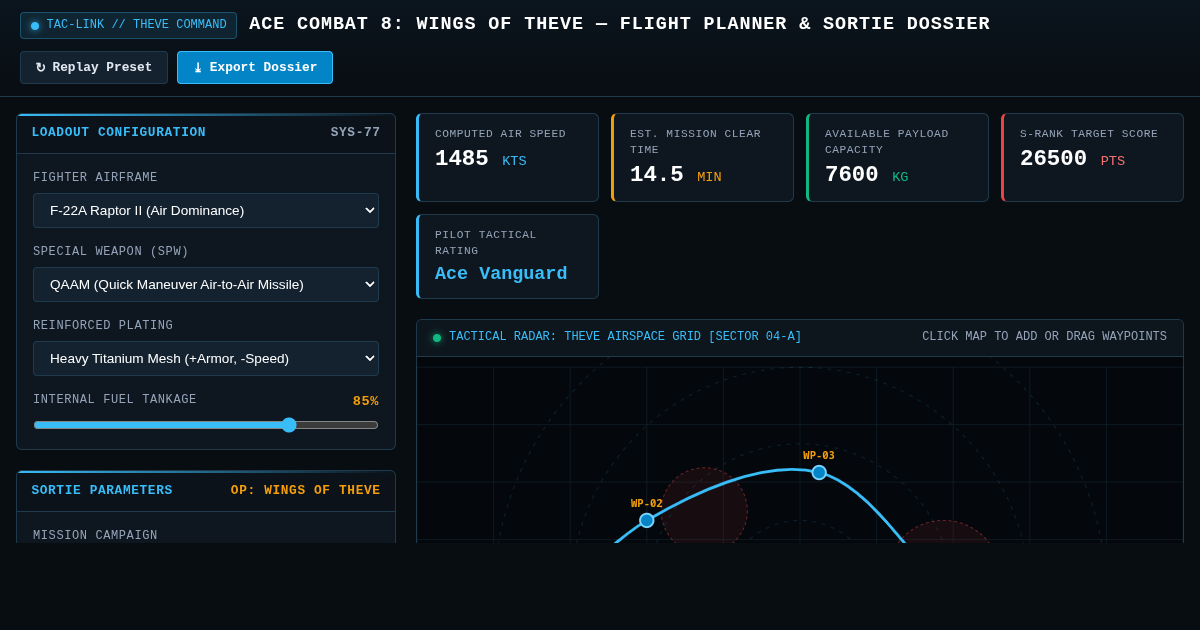Click the Available Payload Capacity card
This screenshot has height=630, width=1200.
click(x=897, y=157)
